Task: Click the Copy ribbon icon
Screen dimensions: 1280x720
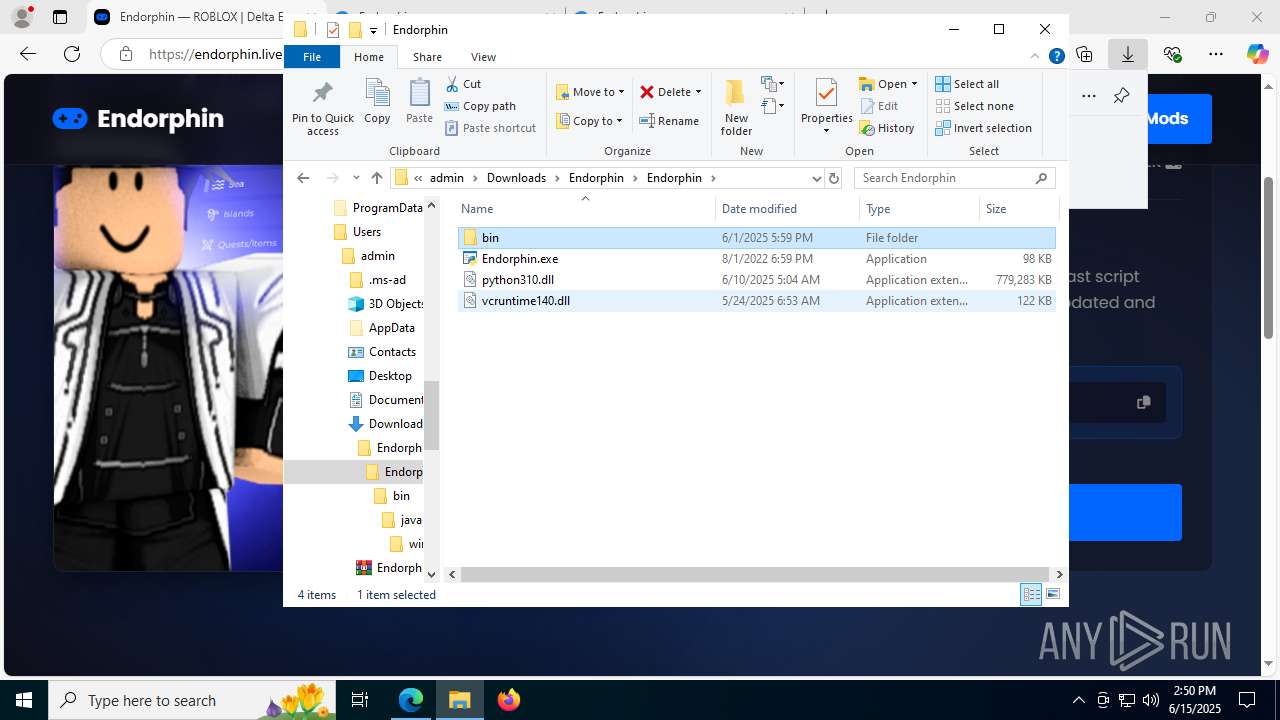Action: pos(377,101)
